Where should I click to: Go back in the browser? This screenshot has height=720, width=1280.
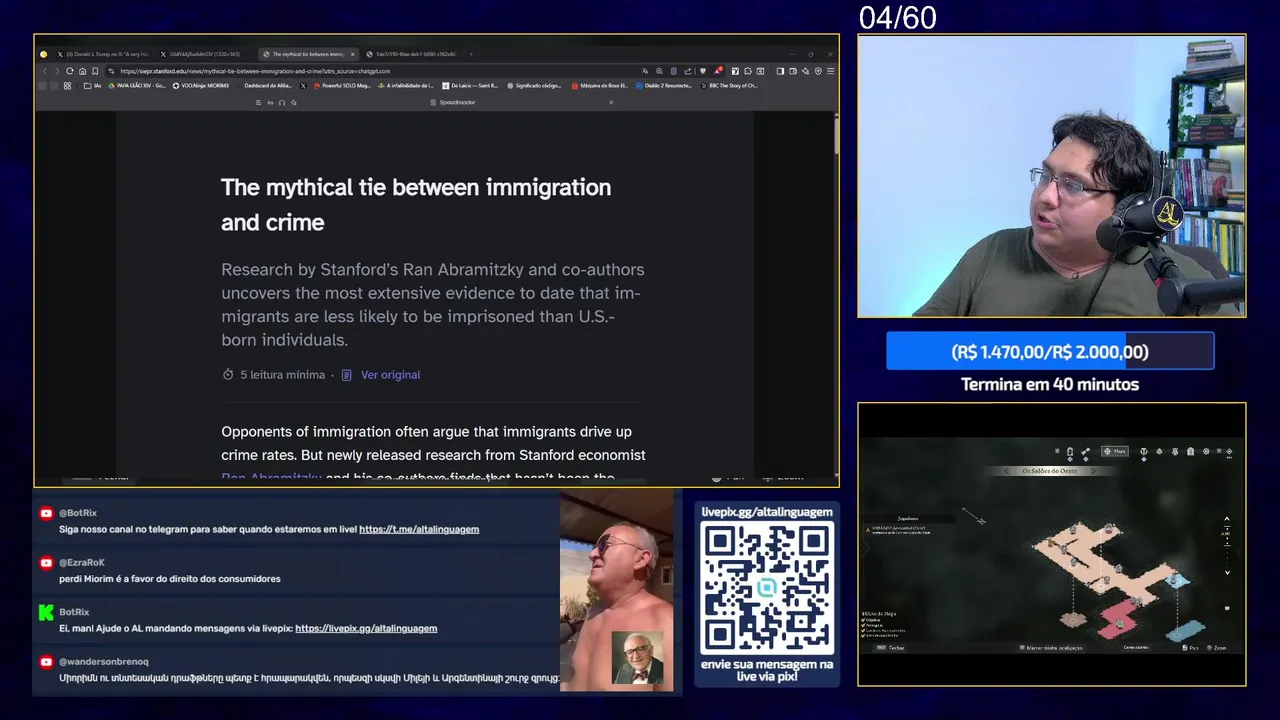tap(45, 71)
